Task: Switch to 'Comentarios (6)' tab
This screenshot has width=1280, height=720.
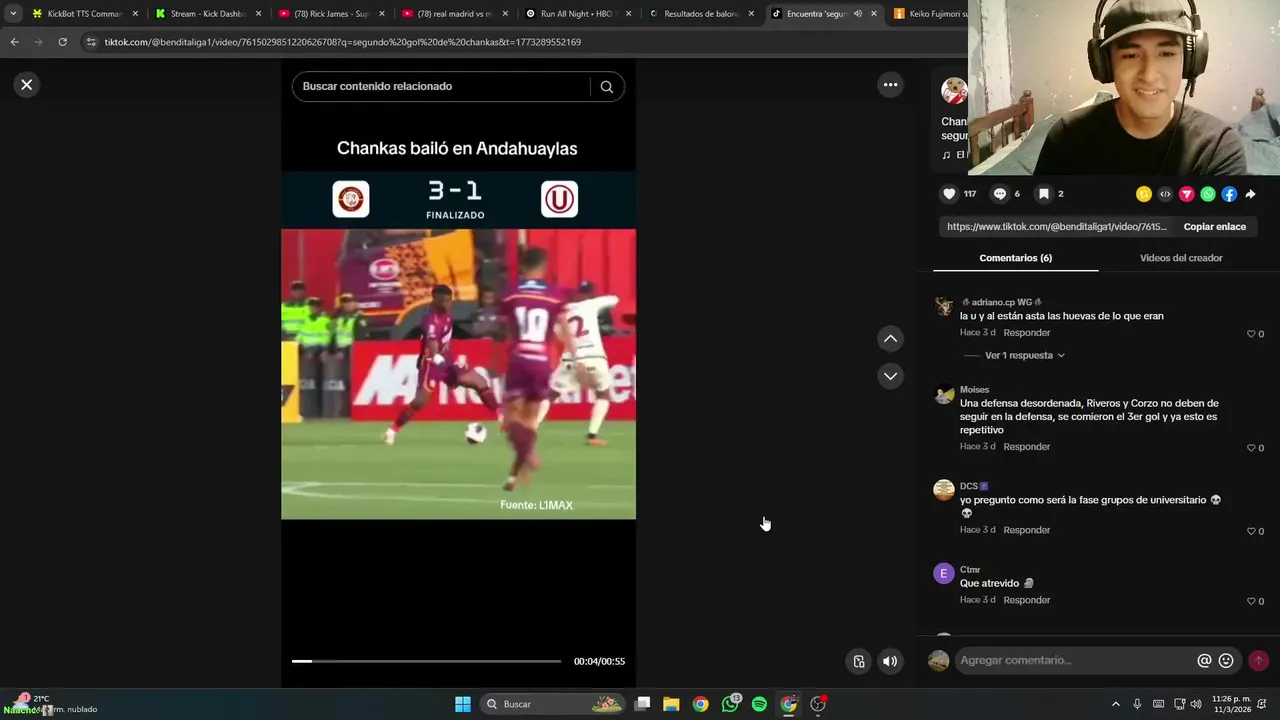Action: click(x=1015, y=258)
